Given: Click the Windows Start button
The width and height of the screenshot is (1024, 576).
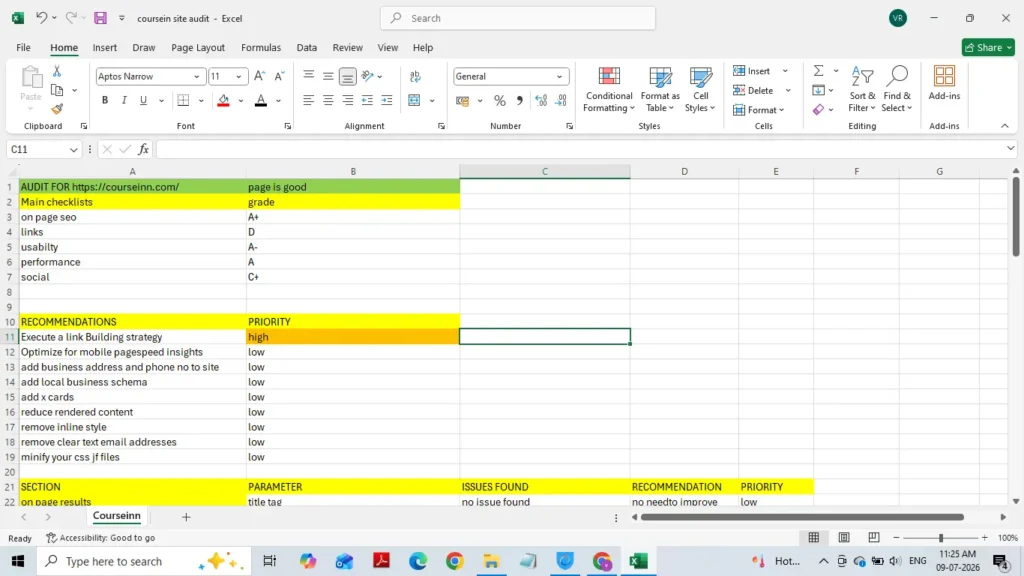Looking at the screenshot, I should tap(18, 561).
